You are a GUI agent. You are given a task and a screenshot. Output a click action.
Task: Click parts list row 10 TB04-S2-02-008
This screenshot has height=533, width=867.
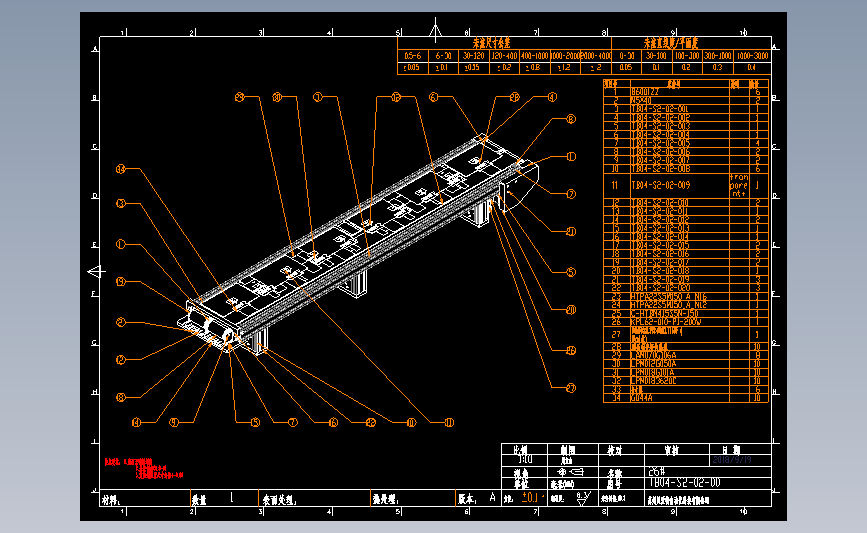[686, 169]
